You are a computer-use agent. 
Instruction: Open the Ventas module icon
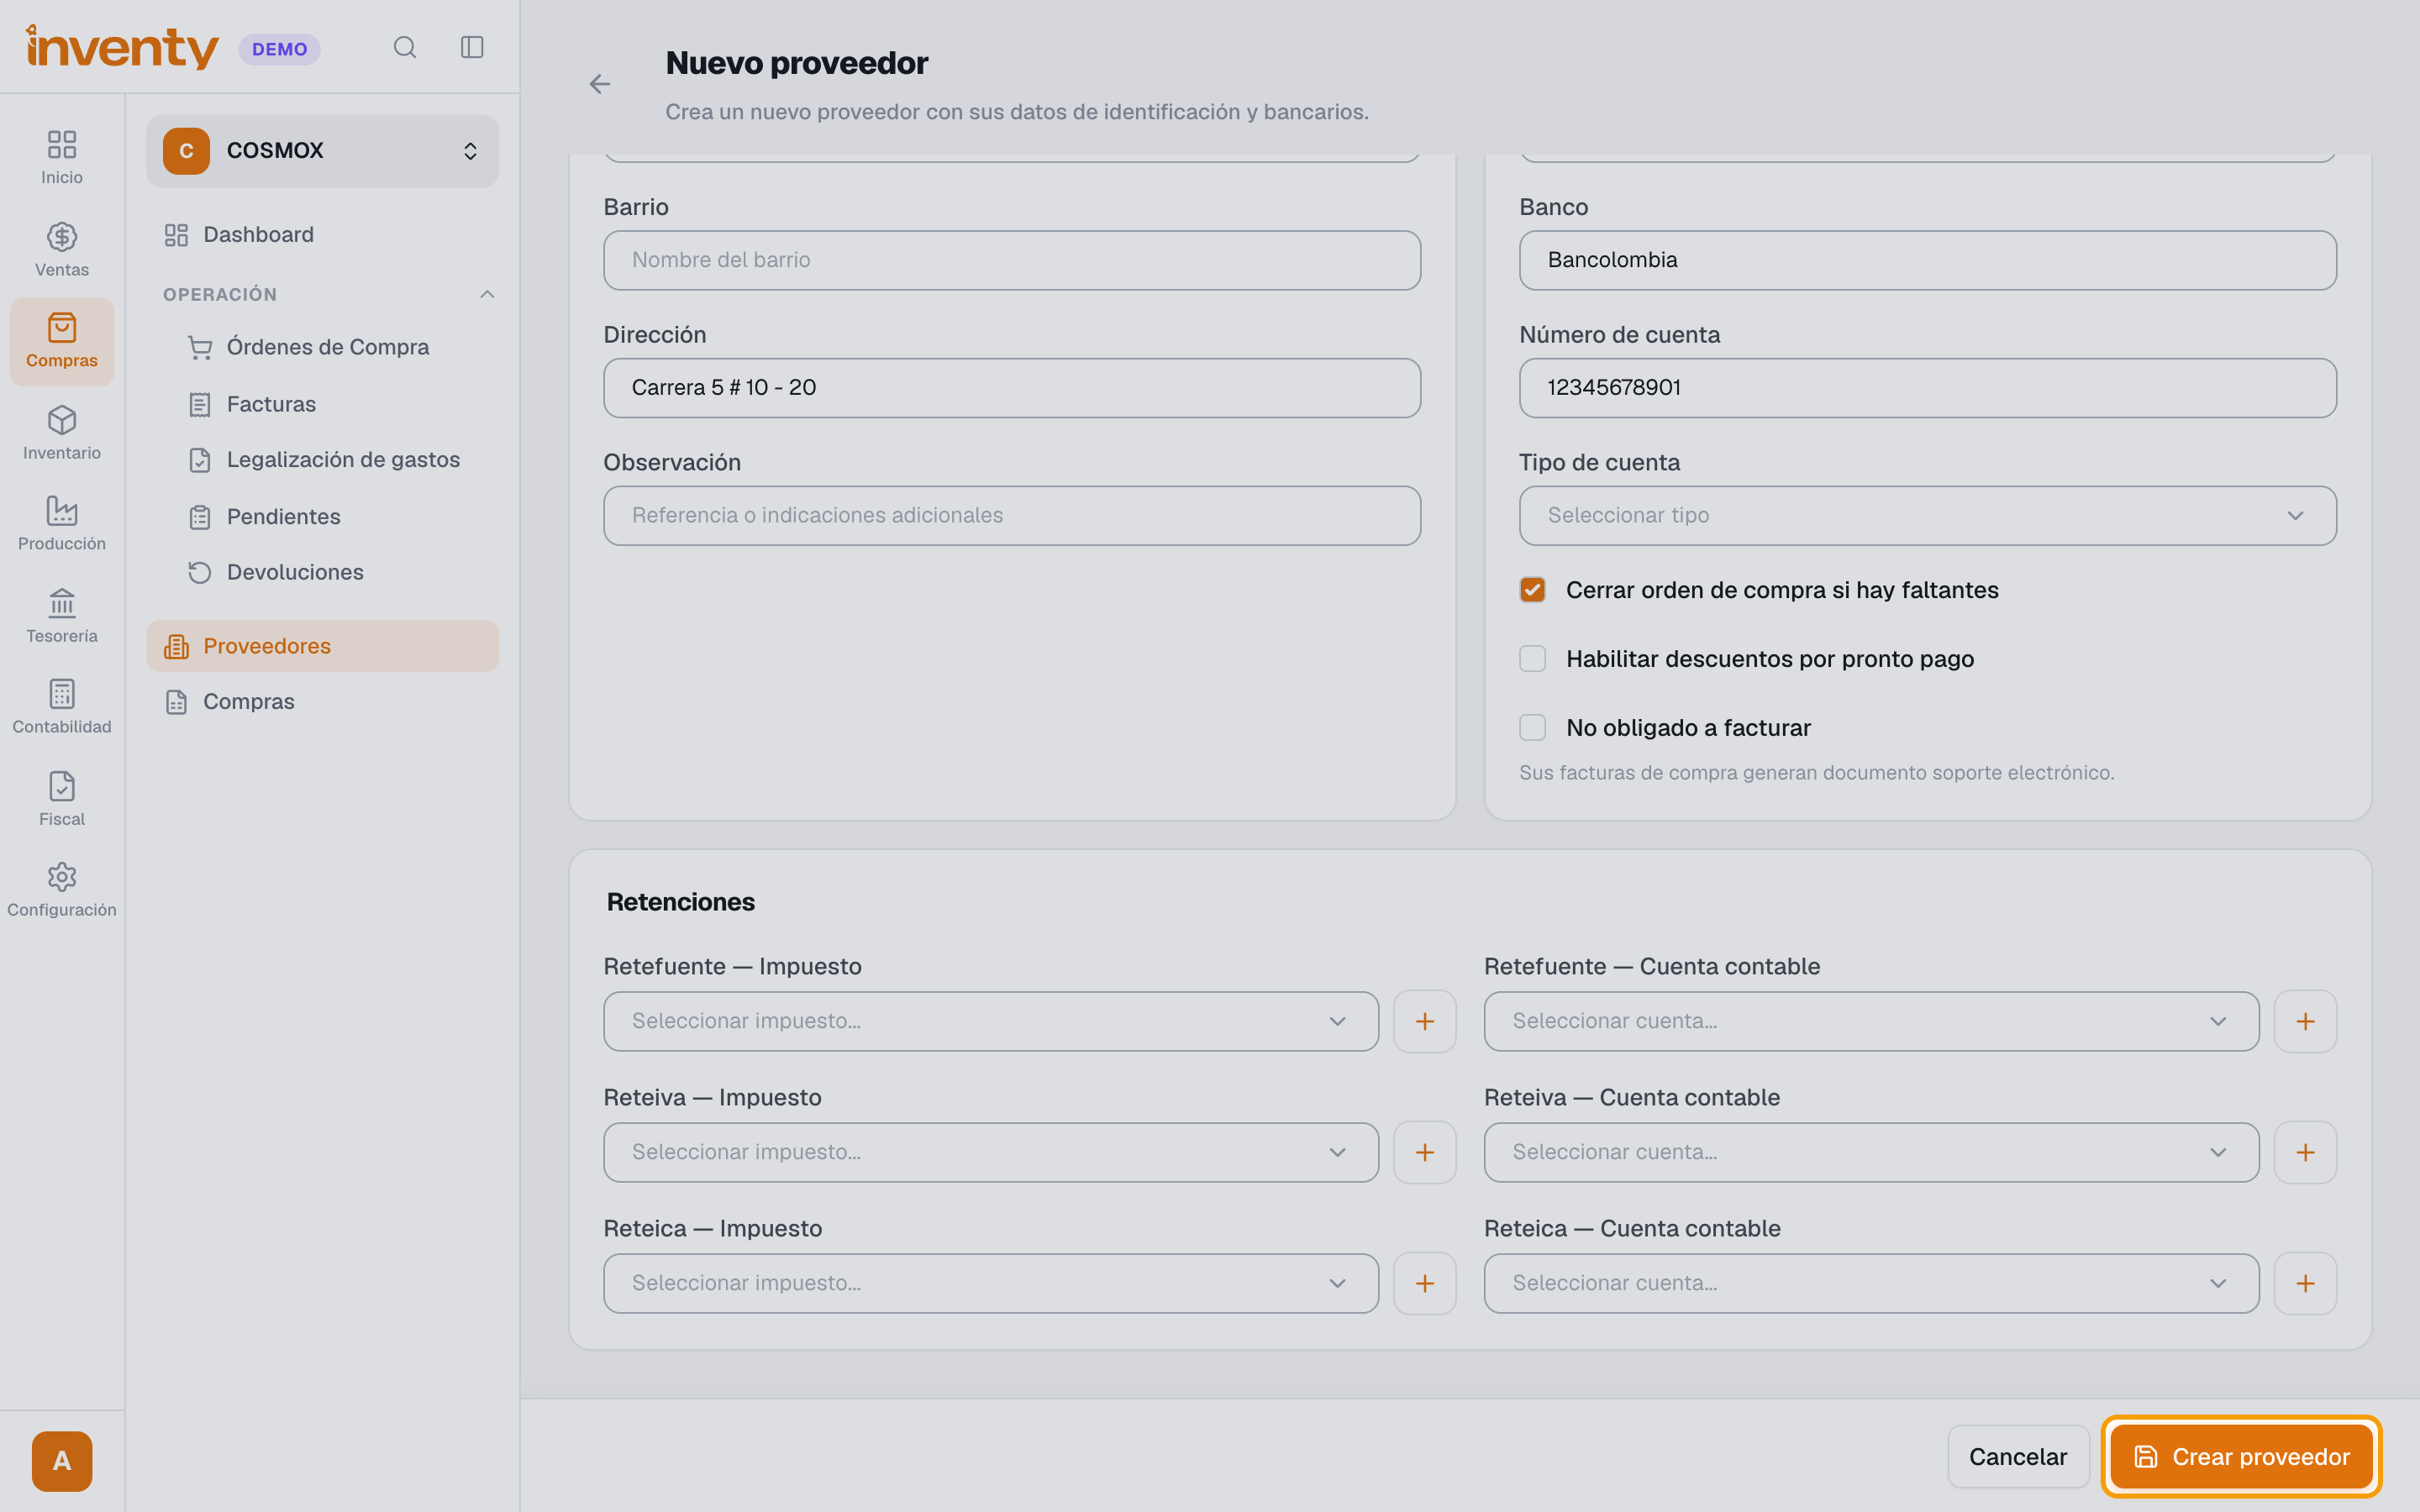pos(62,250)
